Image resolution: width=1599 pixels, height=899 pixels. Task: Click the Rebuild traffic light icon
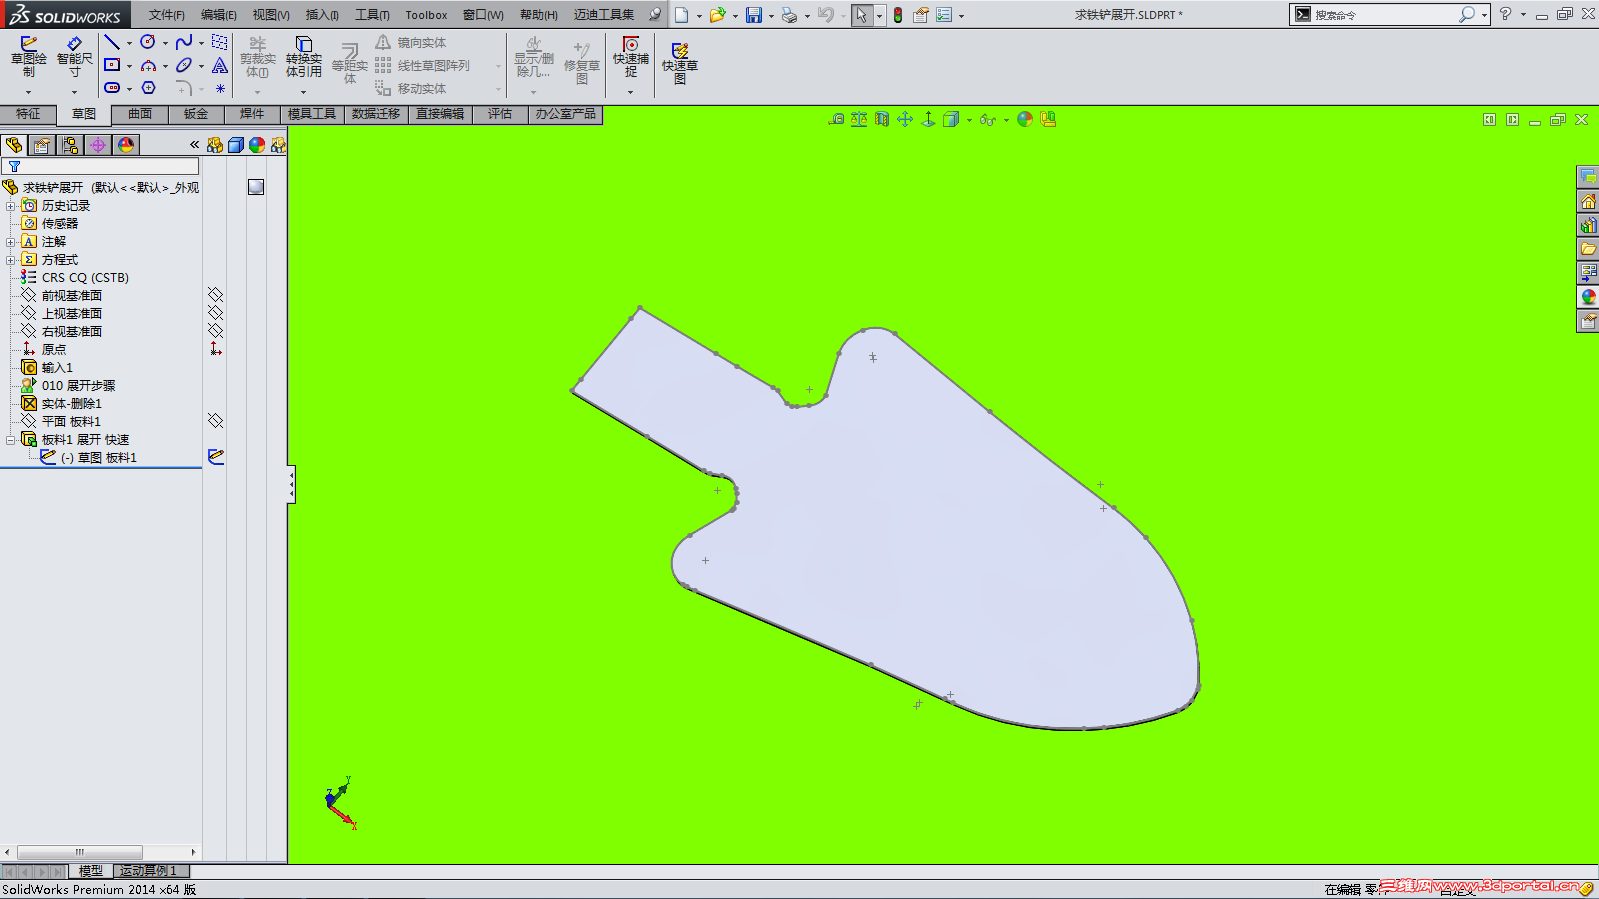point(898,15)
